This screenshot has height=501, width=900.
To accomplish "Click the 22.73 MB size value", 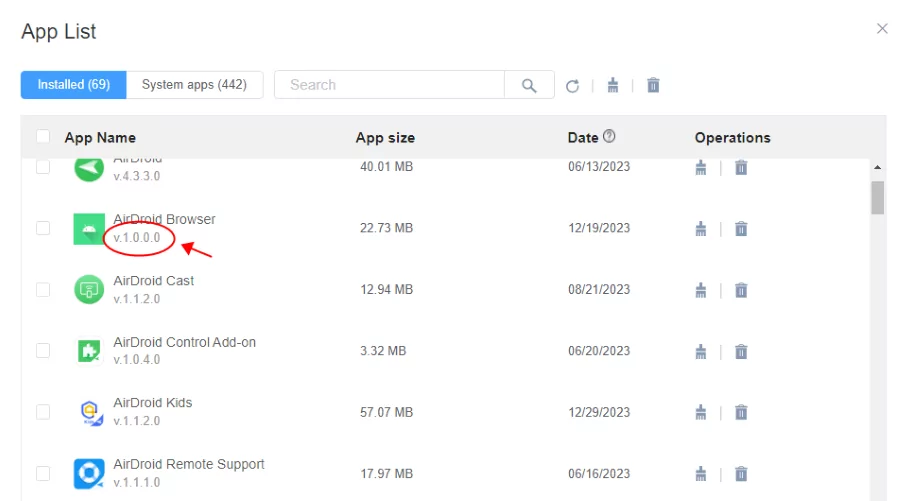I will (386, 228).
